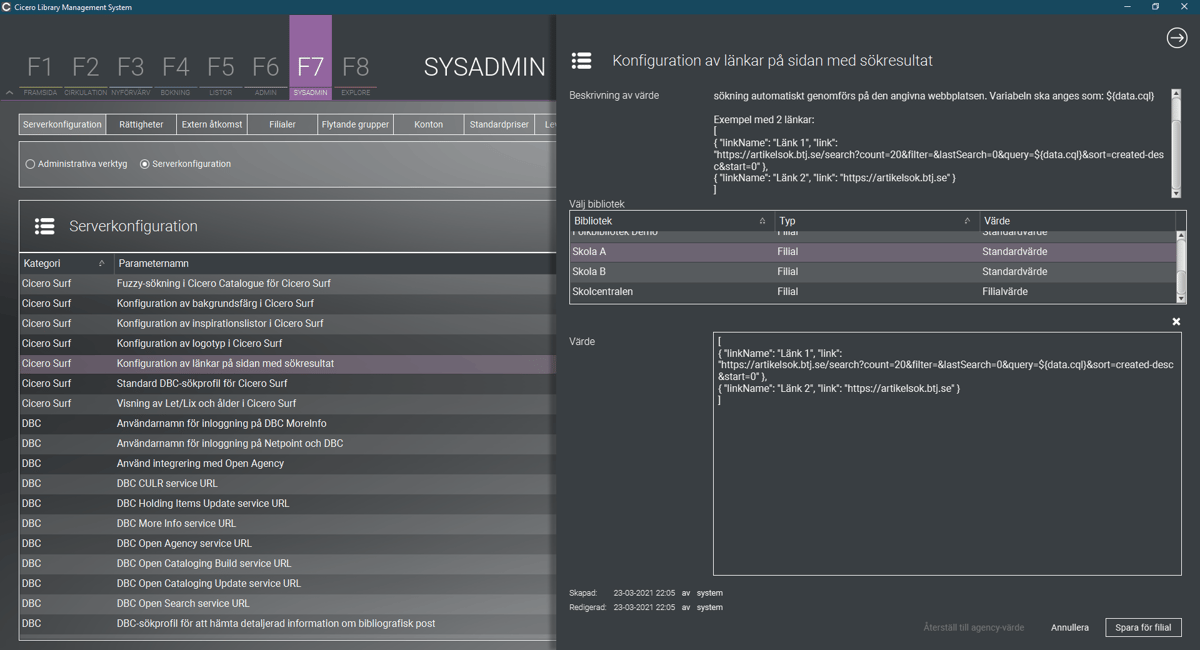Sort the library list by the Typ column
This screenshot has height=650, width=1200.
click(876, 220)
